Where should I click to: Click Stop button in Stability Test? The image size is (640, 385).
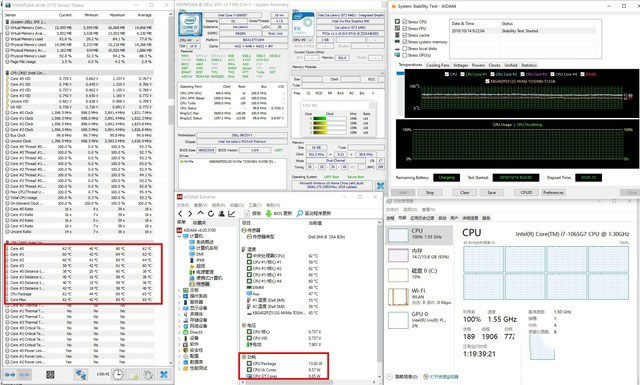430,192
